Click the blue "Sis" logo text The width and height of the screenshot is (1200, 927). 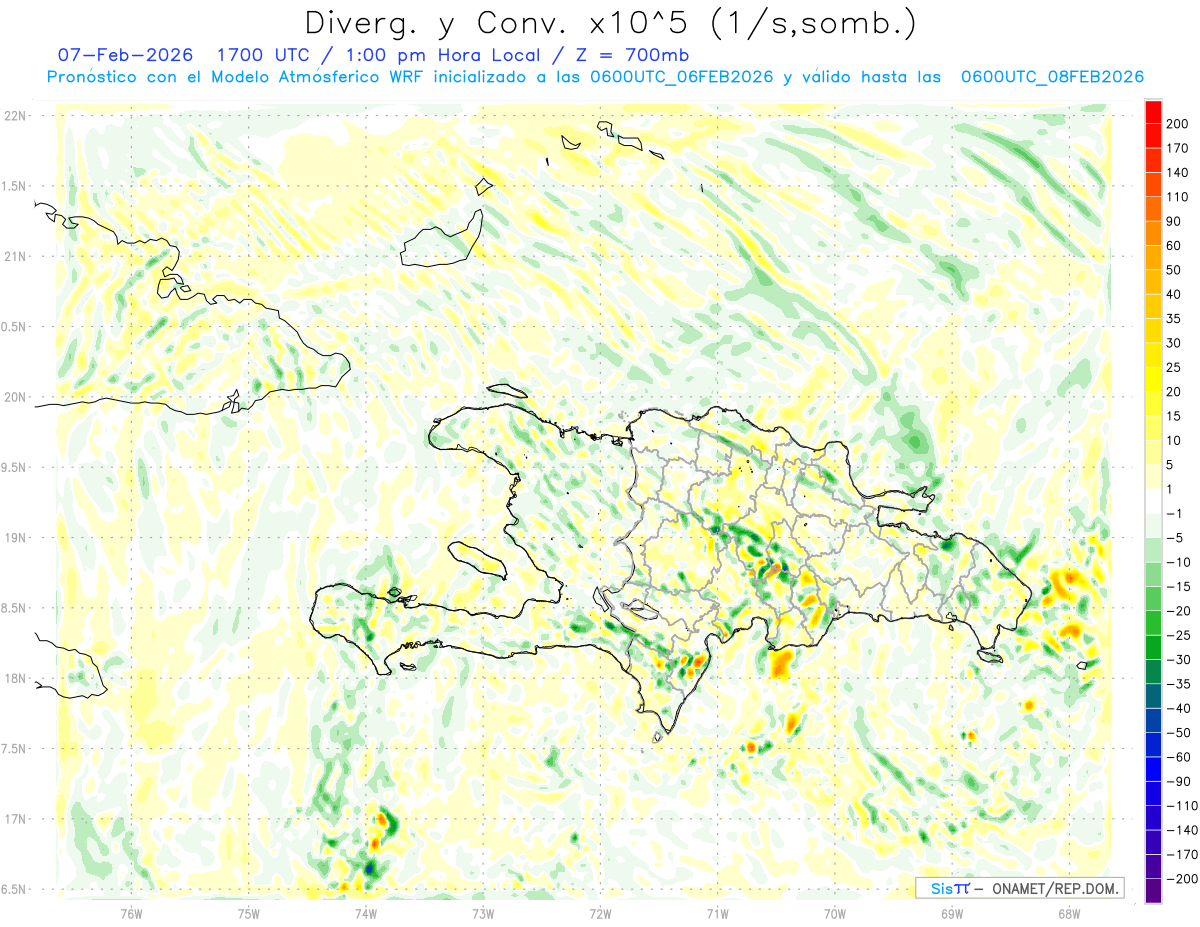[941, 888]
